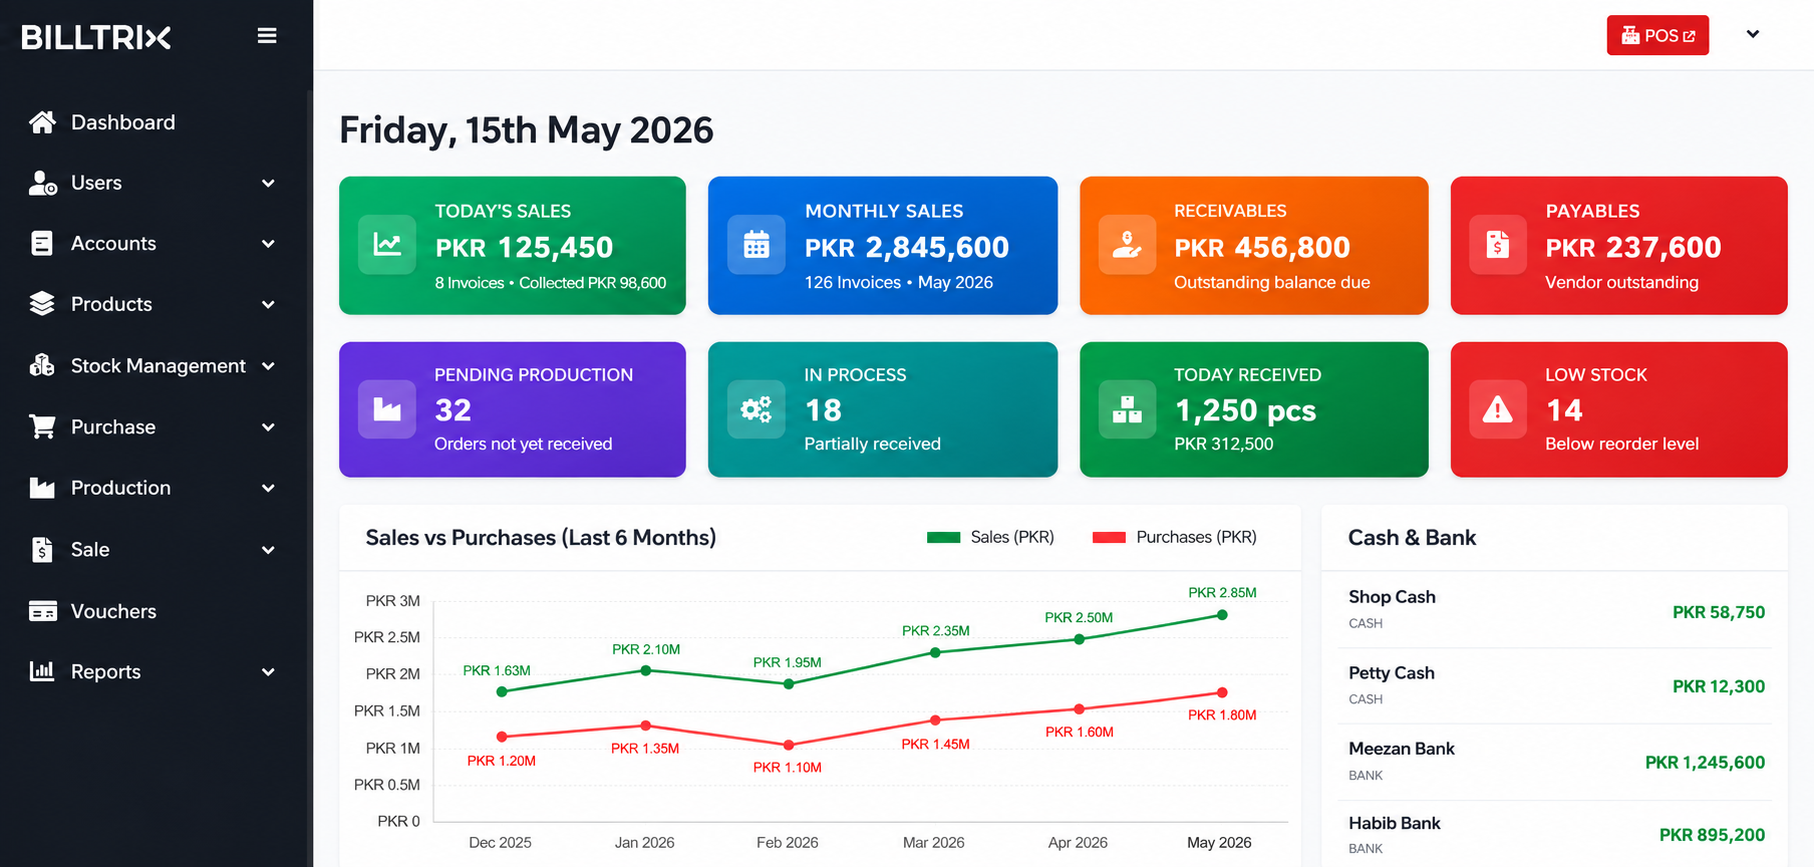
Task: Open the Reports menu item
Action: (x=152, y=672)
